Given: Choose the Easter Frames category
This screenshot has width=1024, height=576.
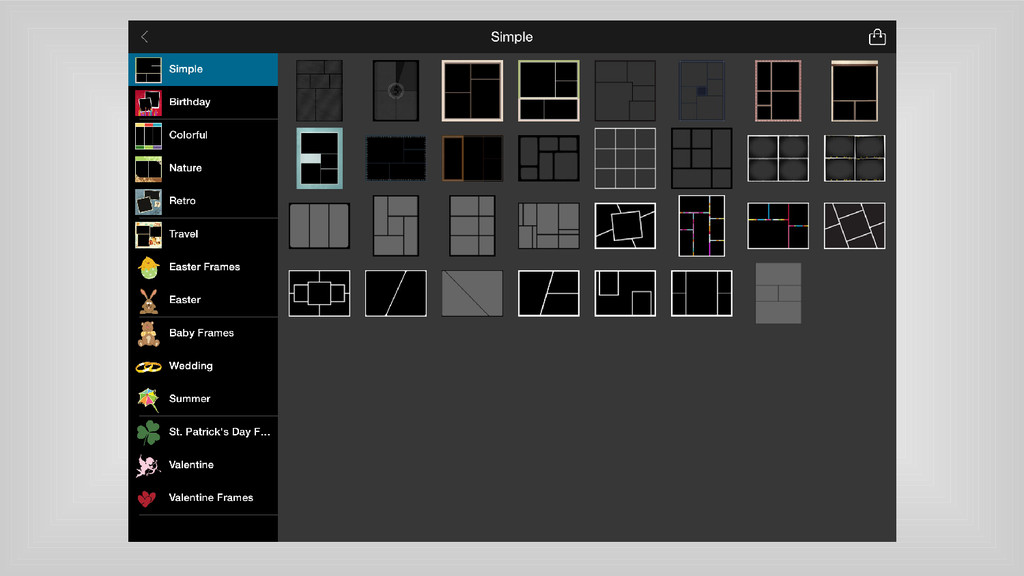Looking at the screenshot, I should 203,267.
